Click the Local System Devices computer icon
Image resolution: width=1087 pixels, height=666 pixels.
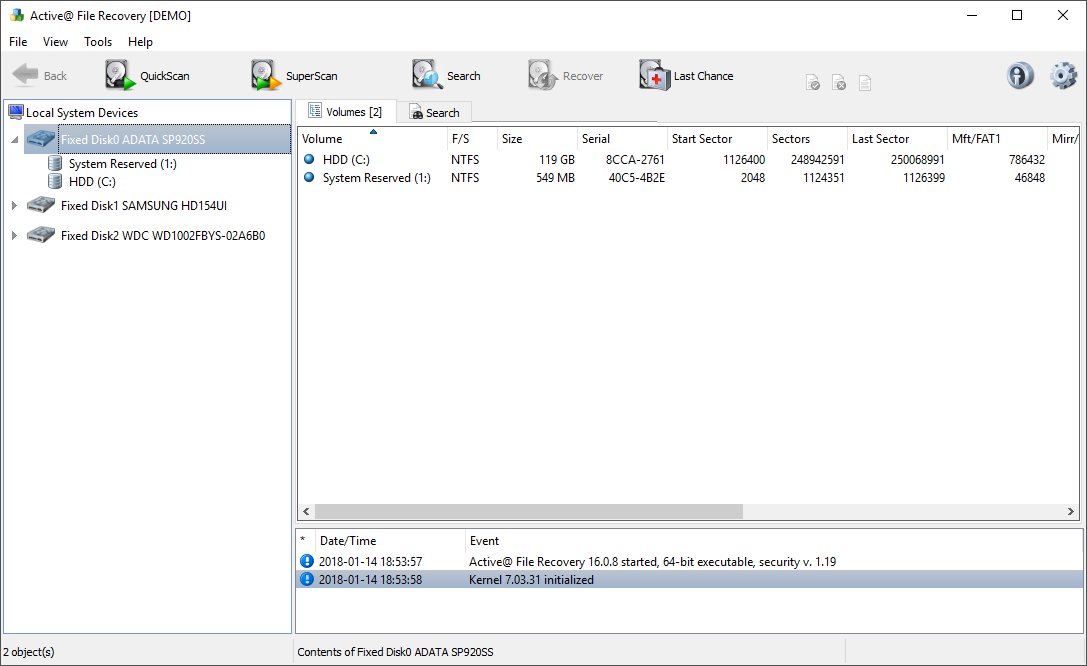(16, 112)
